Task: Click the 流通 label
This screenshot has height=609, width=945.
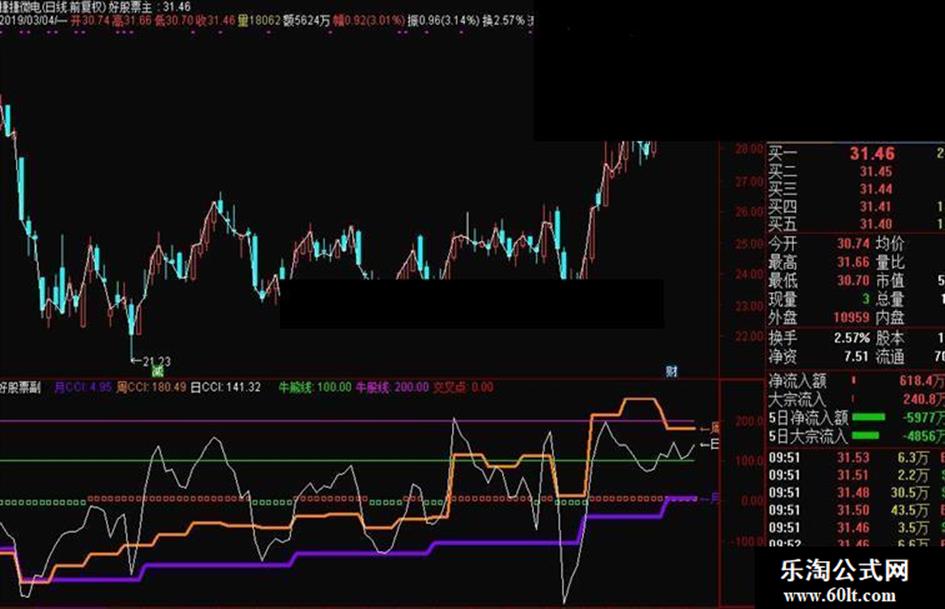Action: tap(890, 356)
